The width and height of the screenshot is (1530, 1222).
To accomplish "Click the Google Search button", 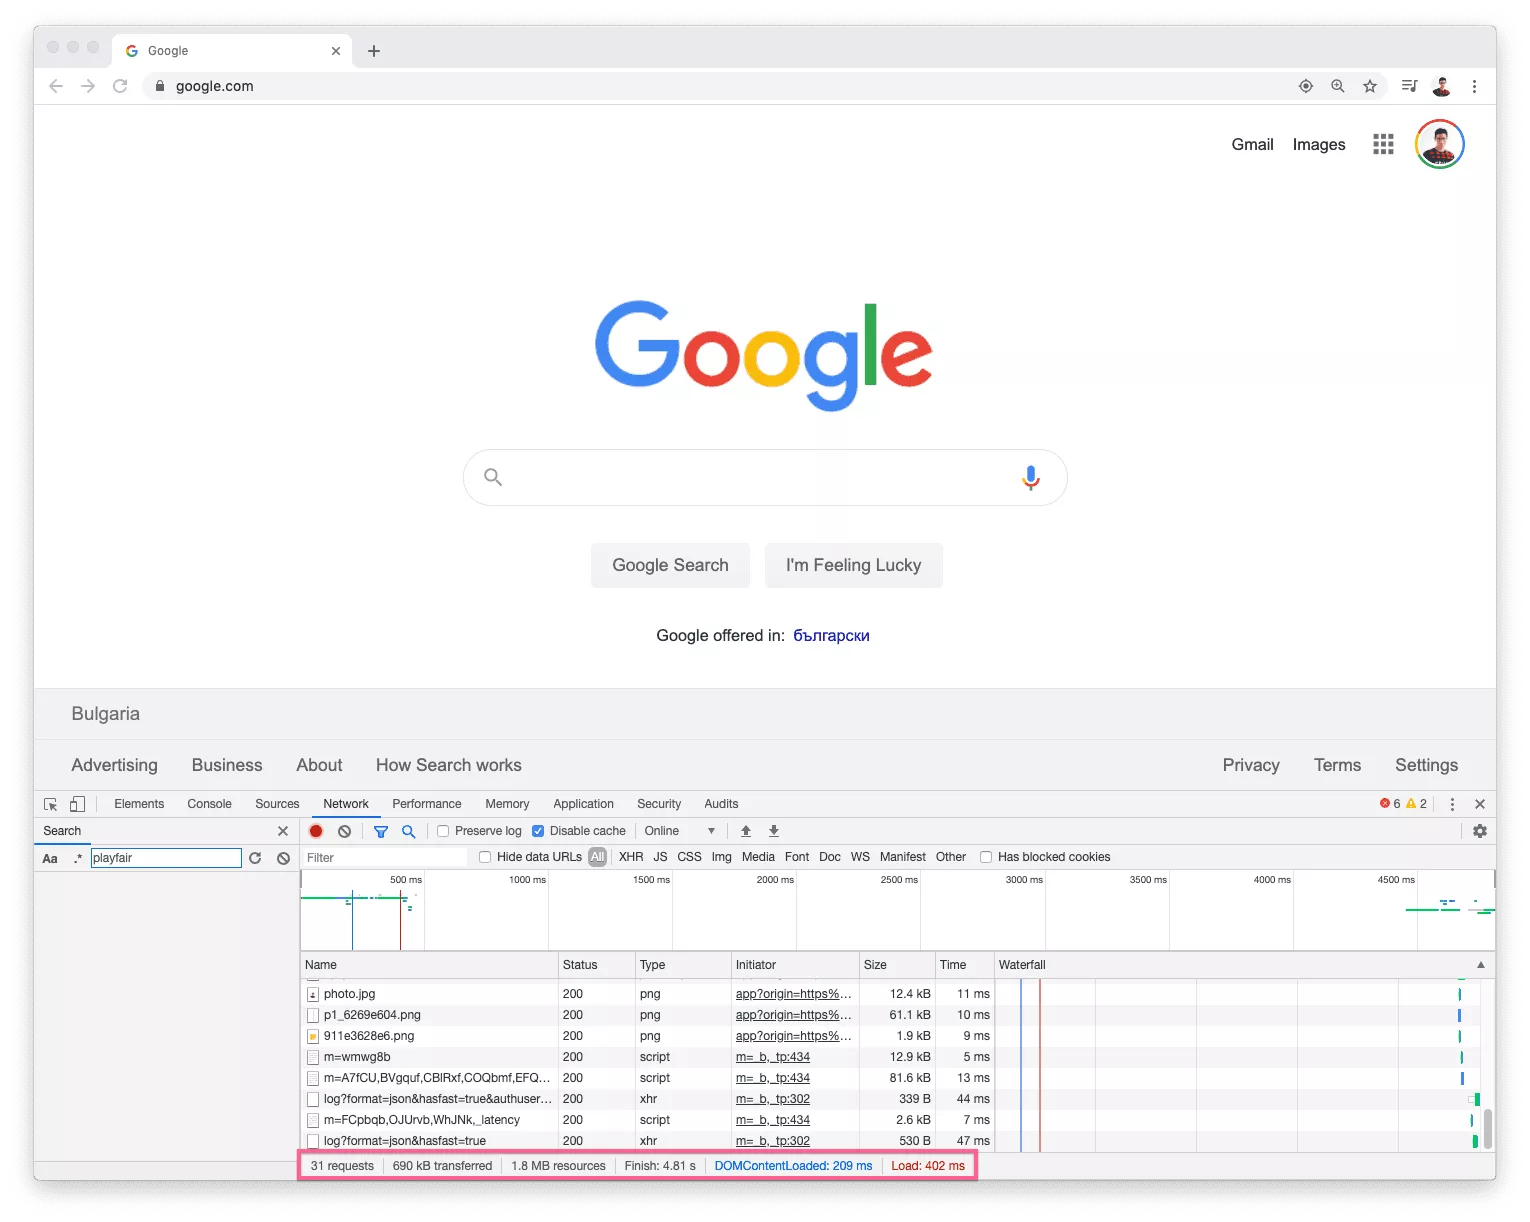I will (670, 565).
